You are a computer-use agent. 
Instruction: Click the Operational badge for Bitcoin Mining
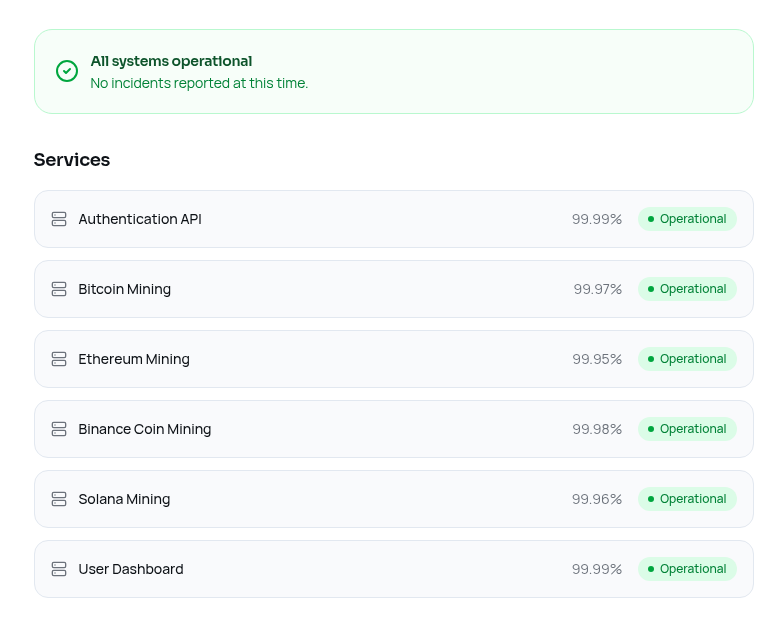tap(687, 289)
